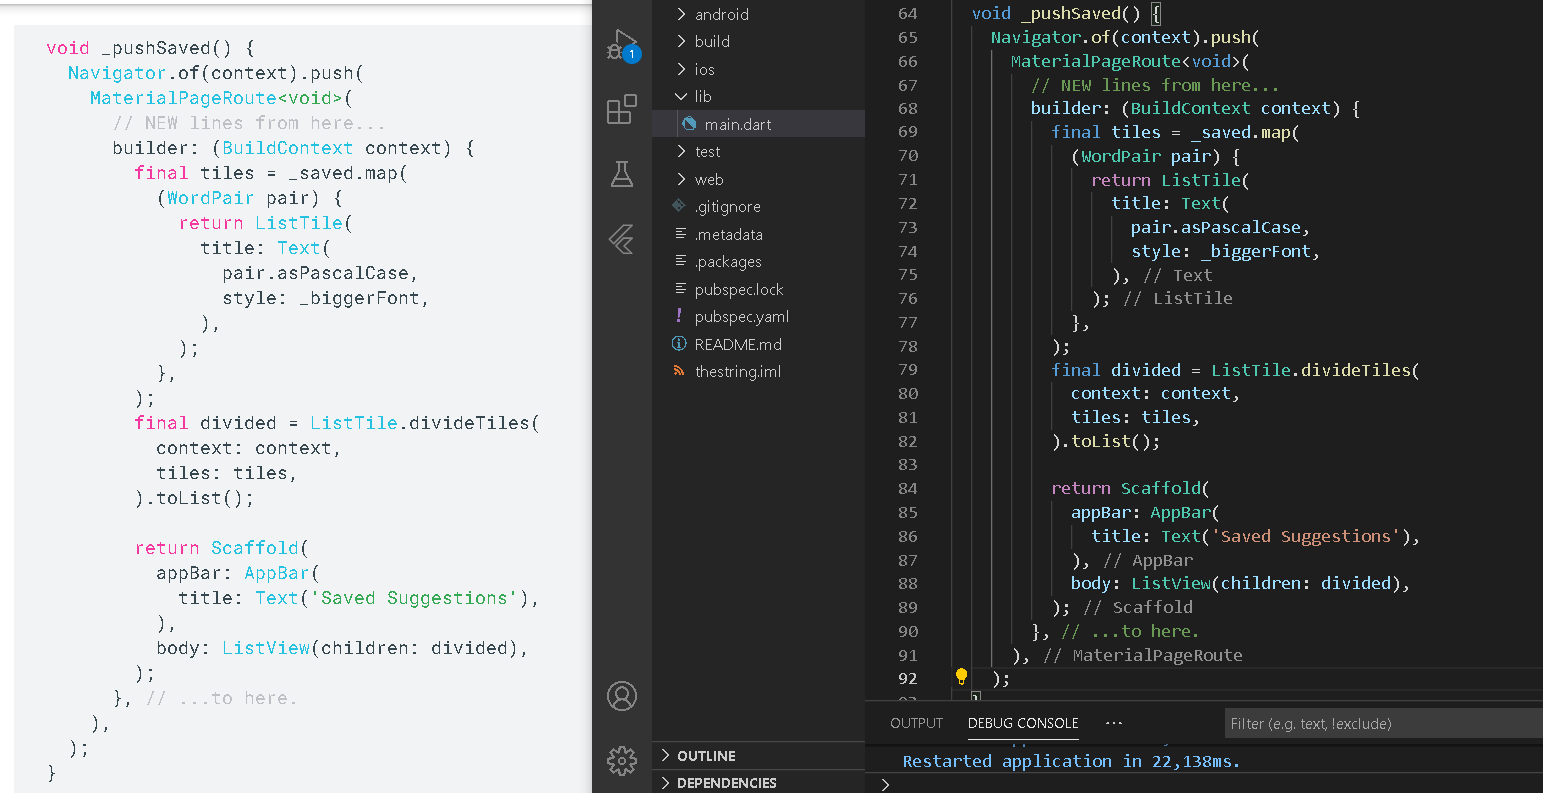Click the lines icon beside .packages
This screenshot has width=1543, height=793.
coord(680,261)
